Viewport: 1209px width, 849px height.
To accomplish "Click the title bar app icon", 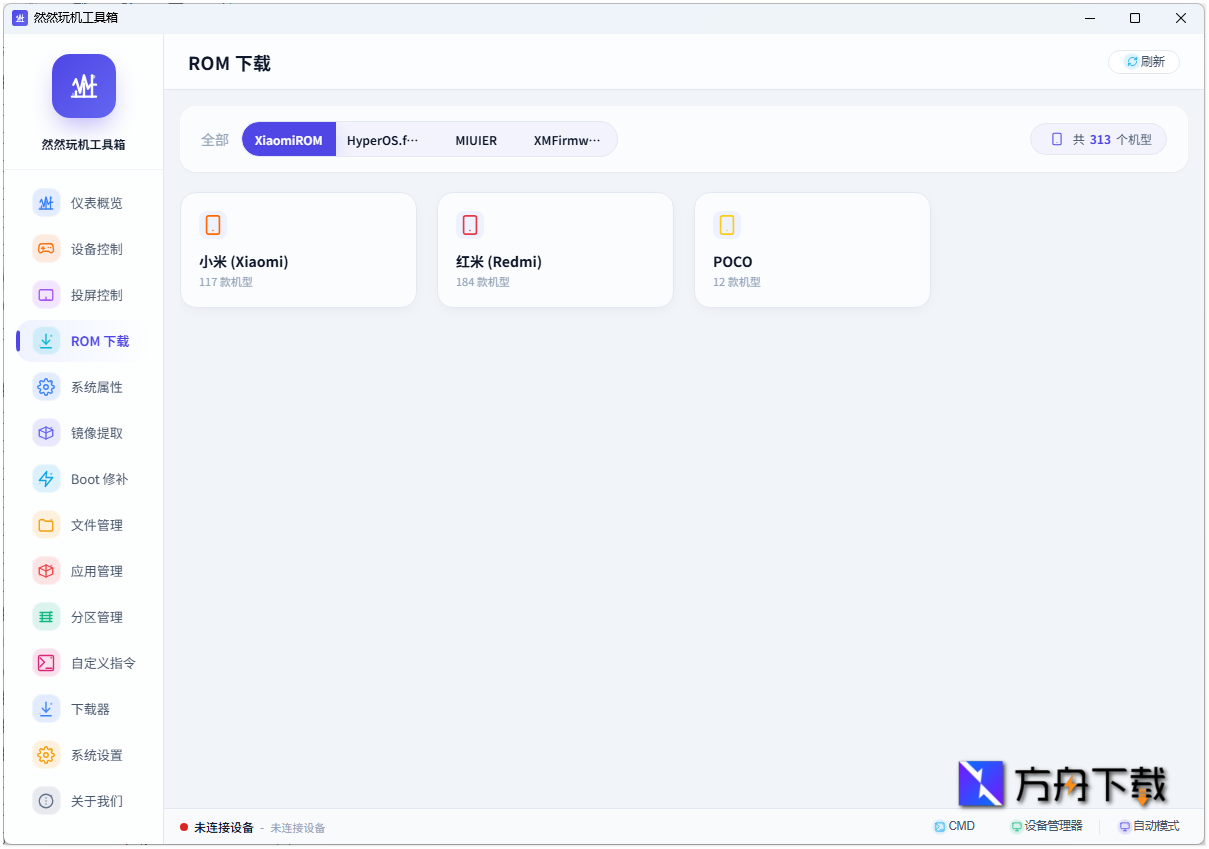I will coord(20,18).
